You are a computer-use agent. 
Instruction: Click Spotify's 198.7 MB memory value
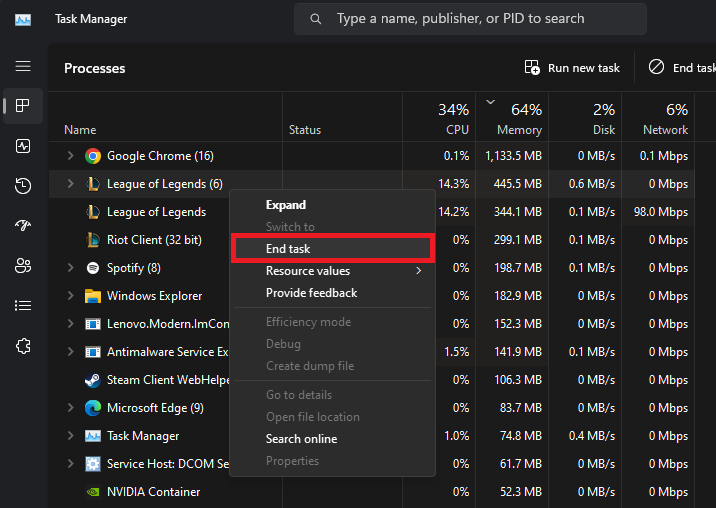pos(518,268)
